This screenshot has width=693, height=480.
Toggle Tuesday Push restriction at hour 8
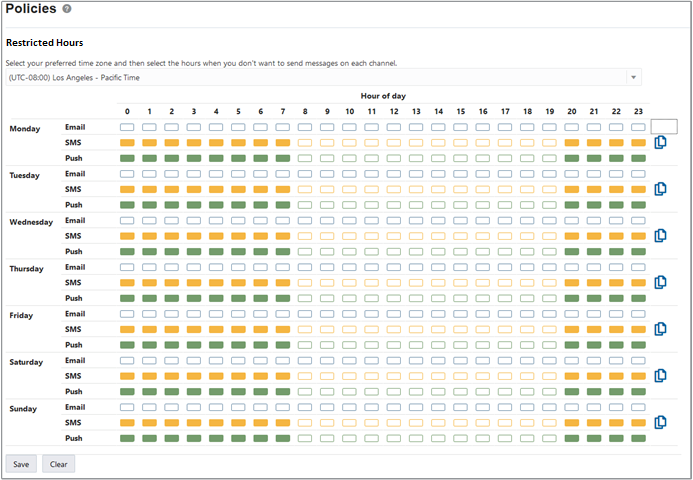pyautogui.click(x=305, y=205)
